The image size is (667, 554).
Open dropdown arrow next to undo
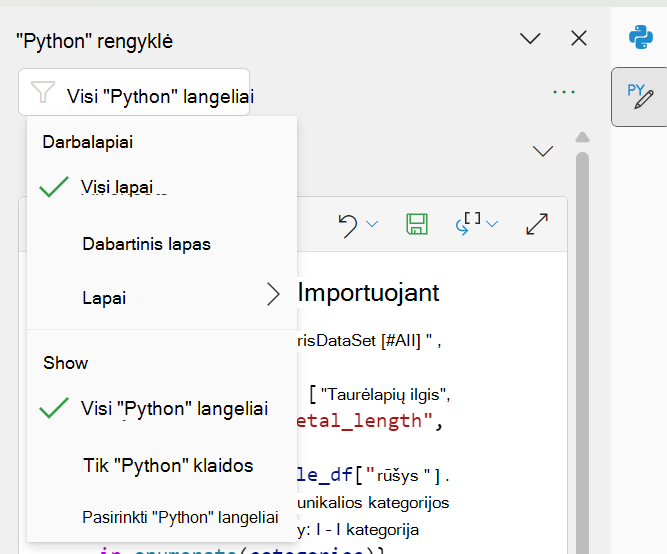coord(372,224)
